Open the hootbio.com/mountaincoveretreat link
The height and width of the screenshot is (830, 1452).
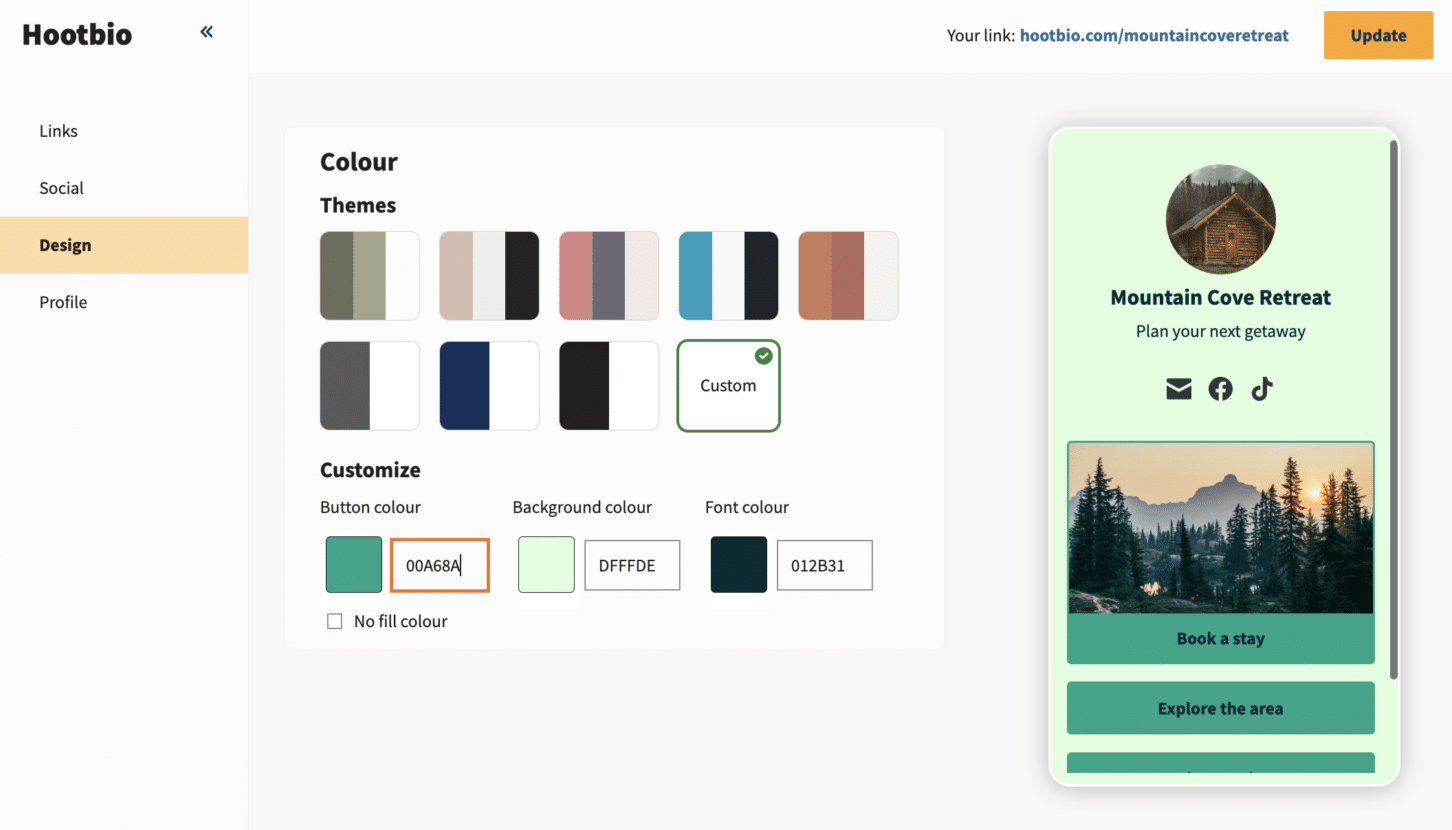pyautogui.click(x=1154, y=36)
